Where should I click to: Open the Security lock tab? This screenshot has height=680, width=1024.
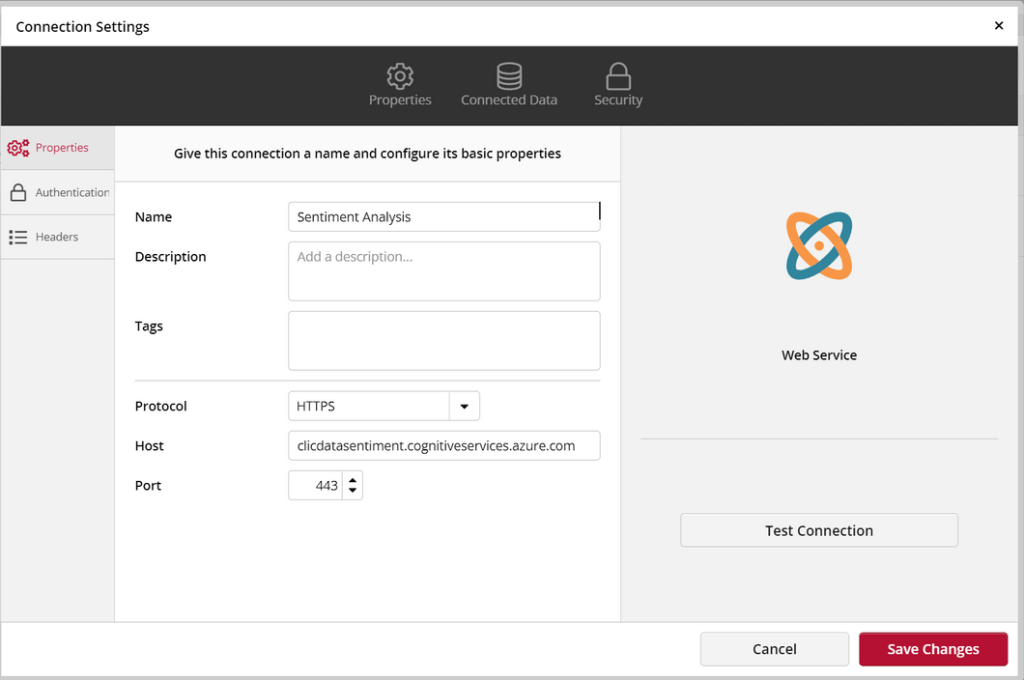click(x=618, y=85)
